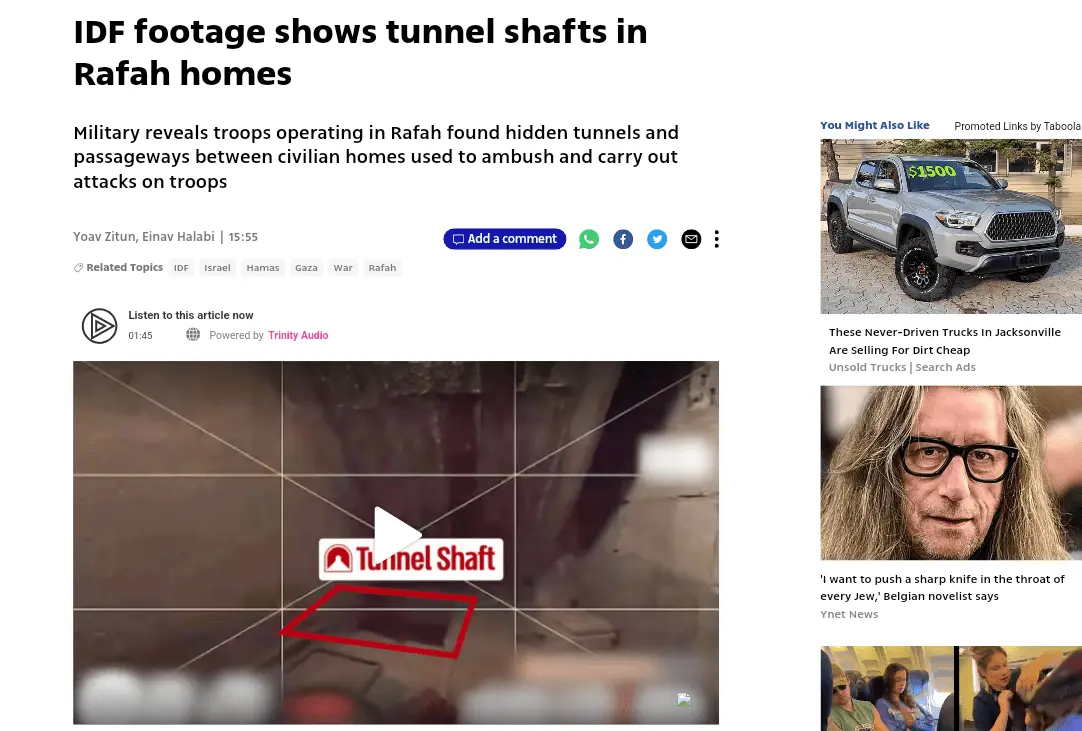
Task: Open the three-dot more options menu
Action: (716, 239)
